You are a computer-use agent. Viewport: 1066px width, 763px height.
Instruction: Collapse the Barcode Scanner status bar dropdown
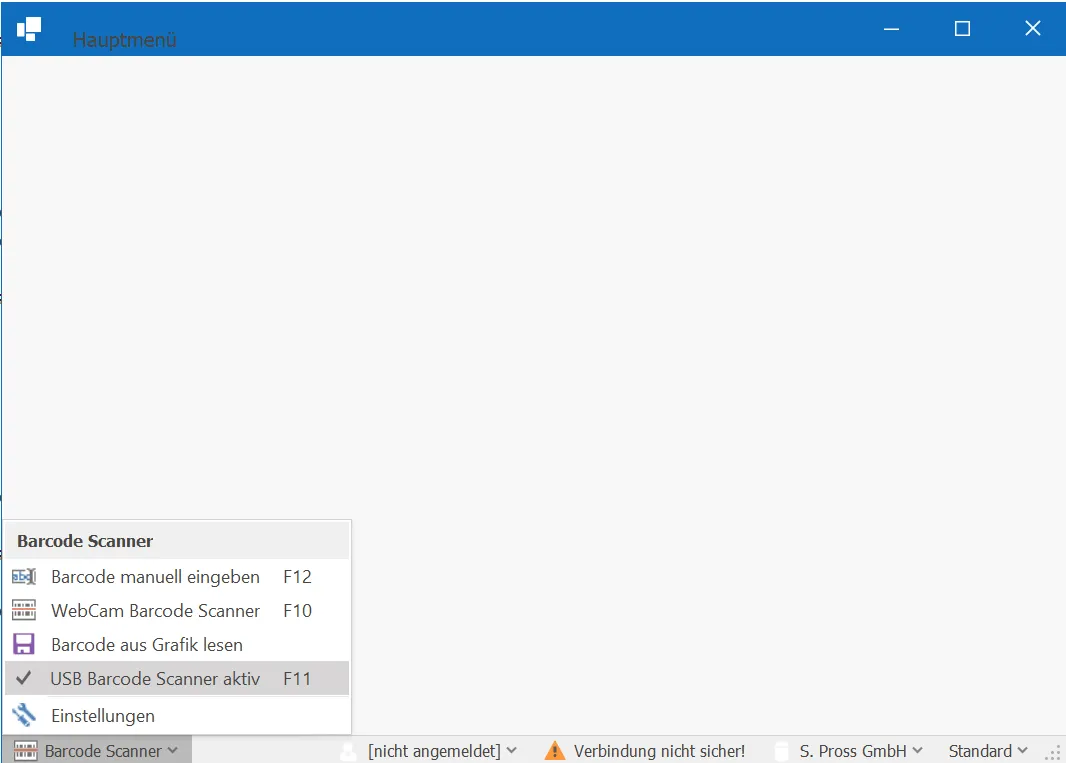97,750
